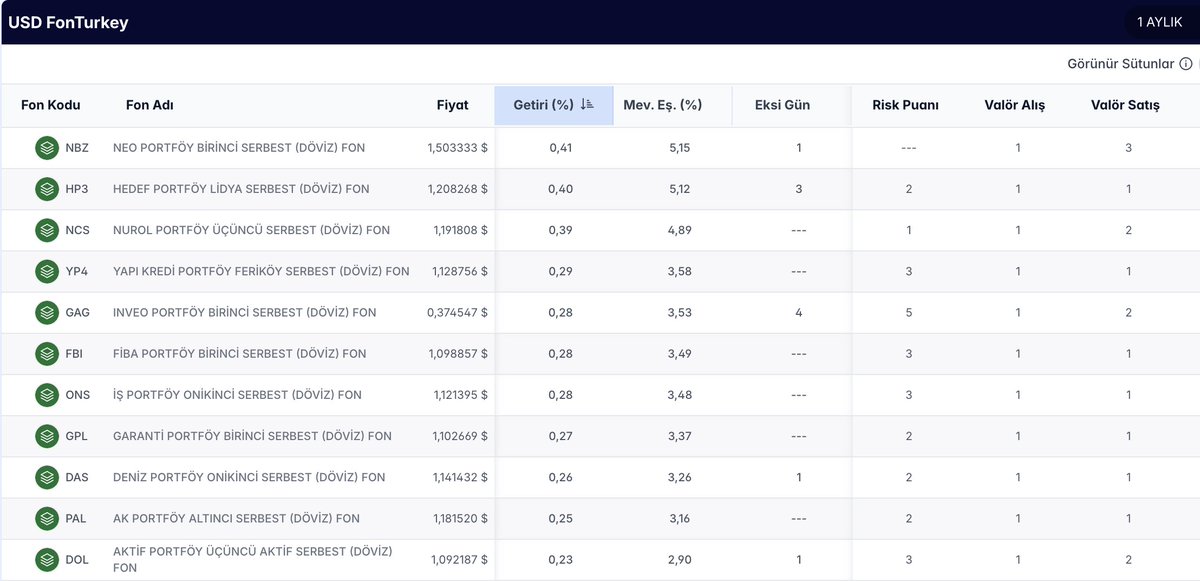
Task: Click the price 0,374547 $
Action: coord(458,313)
